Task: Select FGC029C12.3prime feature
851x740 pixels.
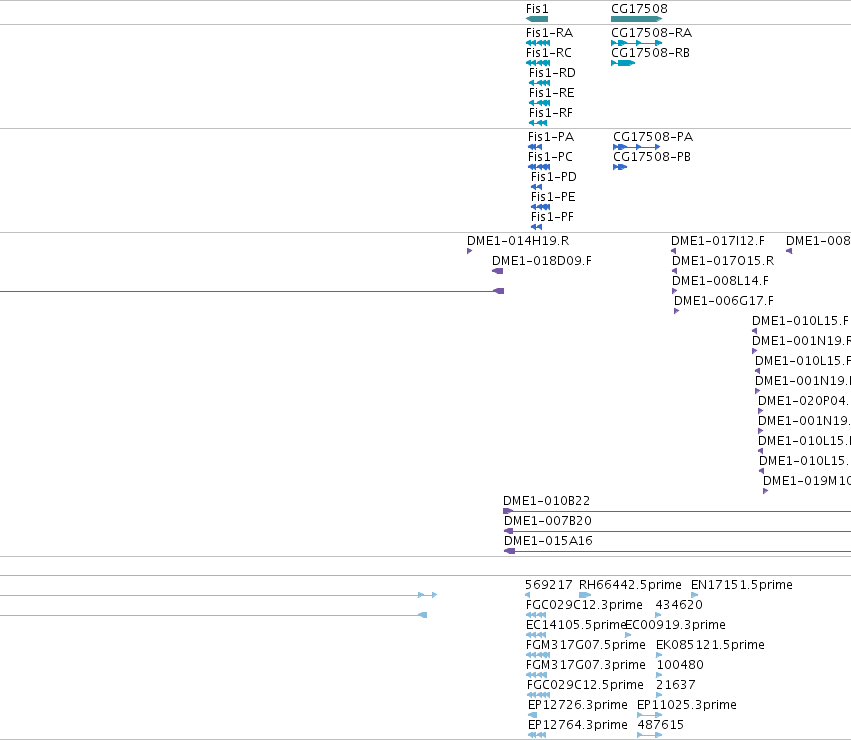Action: pyautogui.click(x=584, y=605)
